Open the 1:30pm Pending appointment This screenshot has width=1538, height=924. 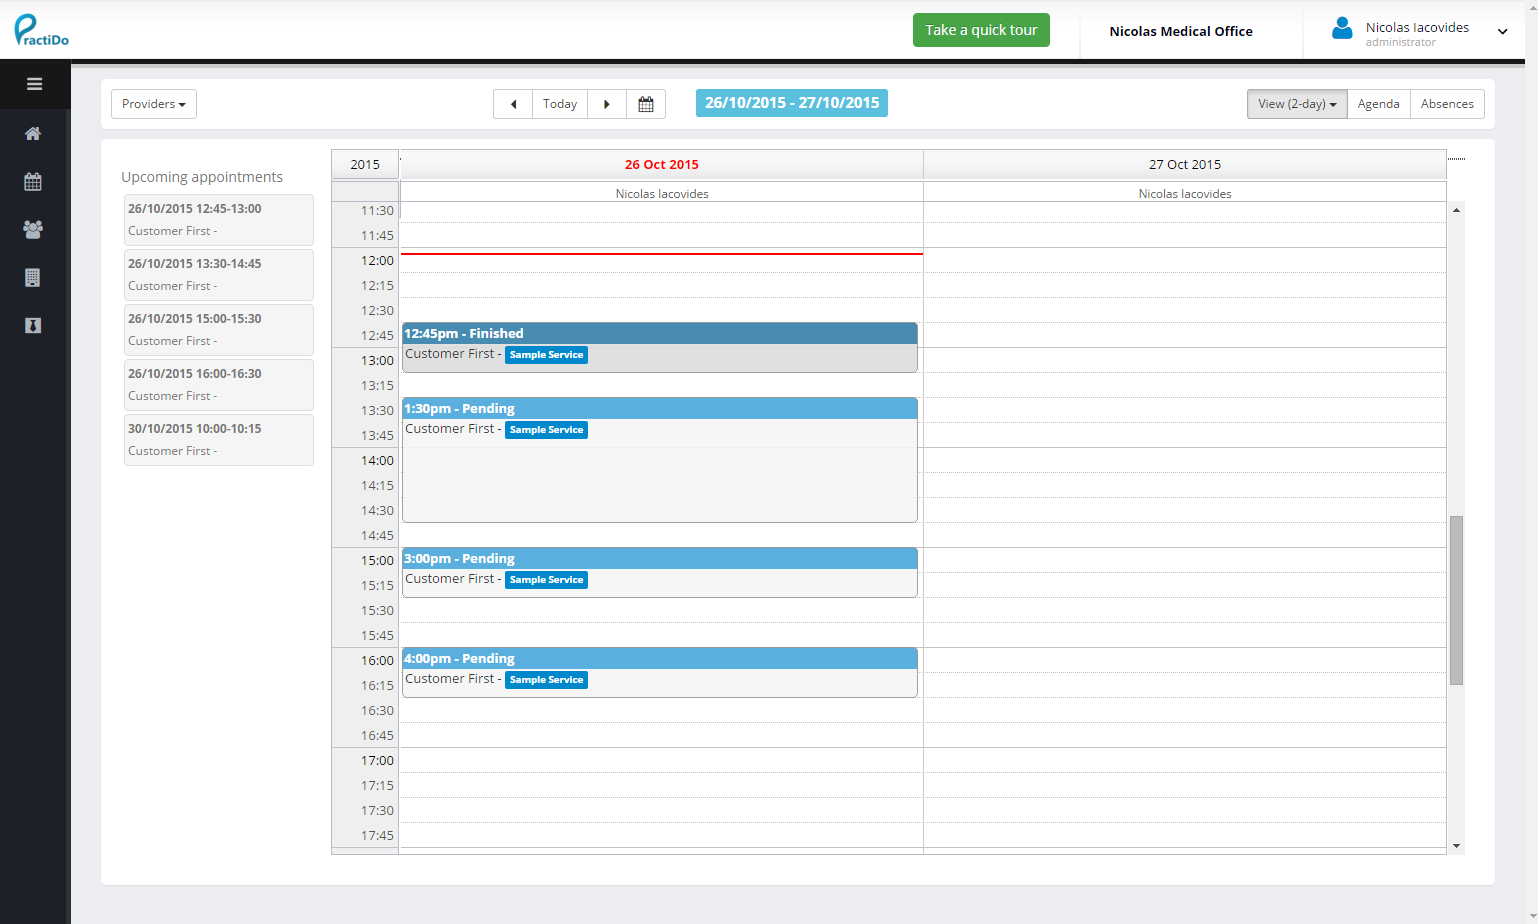click(x=660, y=460)
